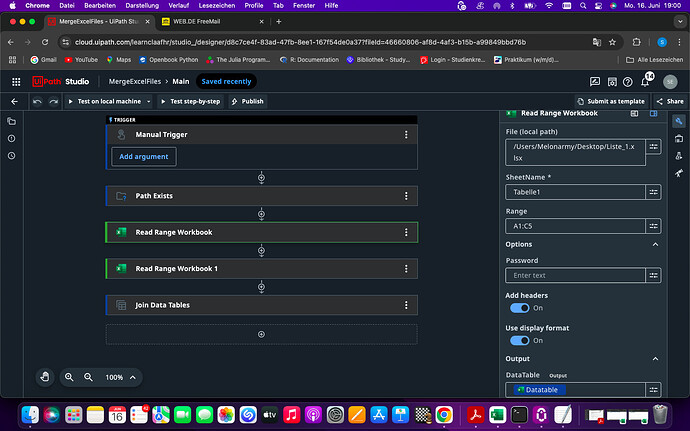Switch to WEB.DE FreeMail tab
This screenshot has height=431, width=690.
(x=213, y=22)
